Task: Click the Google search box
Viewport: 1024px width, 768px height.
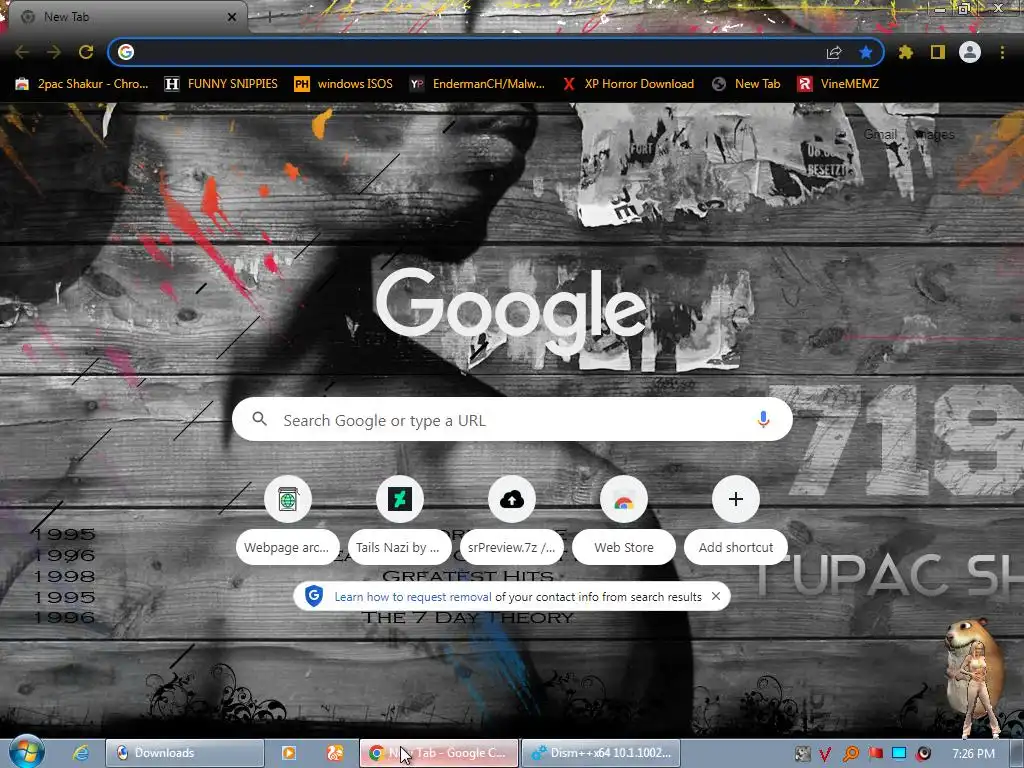Action: (x=512, y=419)
